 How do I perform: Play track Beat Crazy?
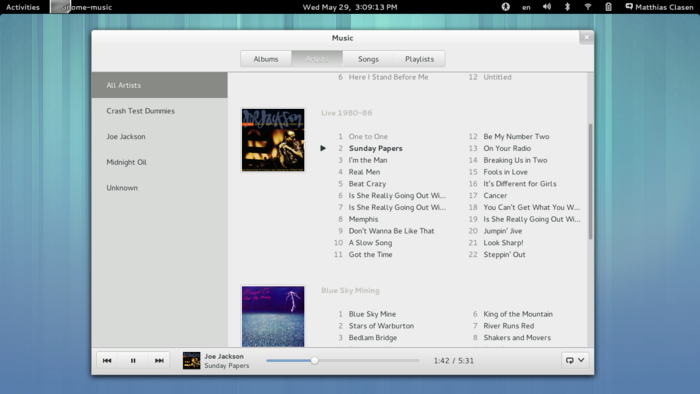[367, 184]
